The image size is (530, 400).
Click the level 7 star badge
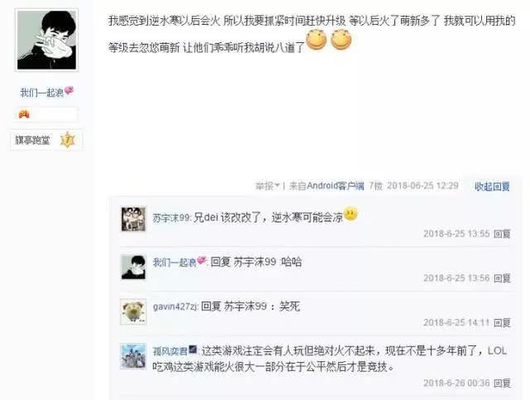(68, 140)
